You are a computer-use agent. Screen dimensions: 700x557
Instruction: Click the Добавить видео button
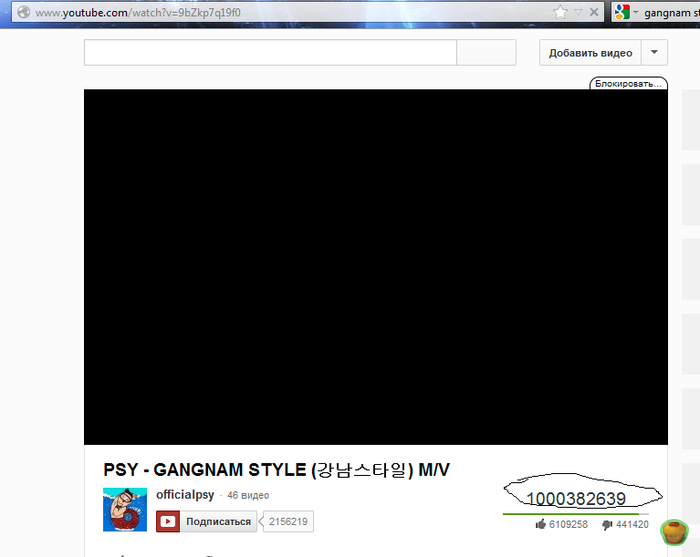[x=590, y=53]
